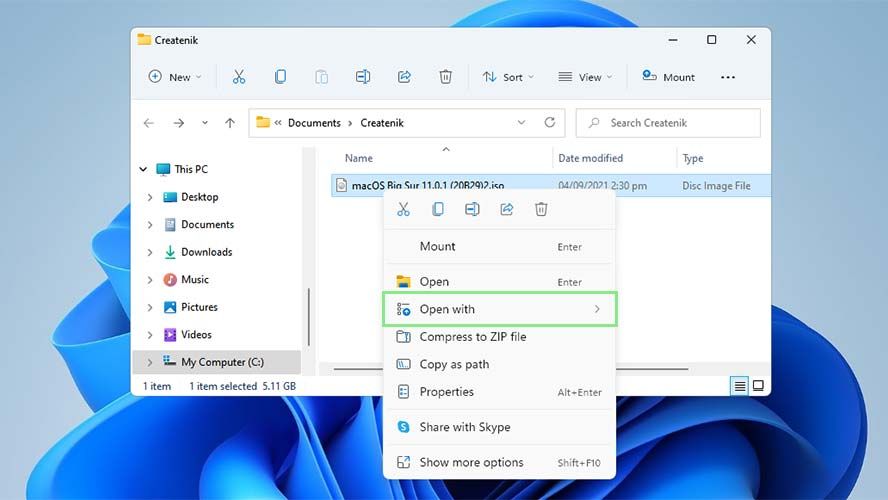Go up one folder level arrow
This screenshot has height=500, width=888.
[229, 123]
